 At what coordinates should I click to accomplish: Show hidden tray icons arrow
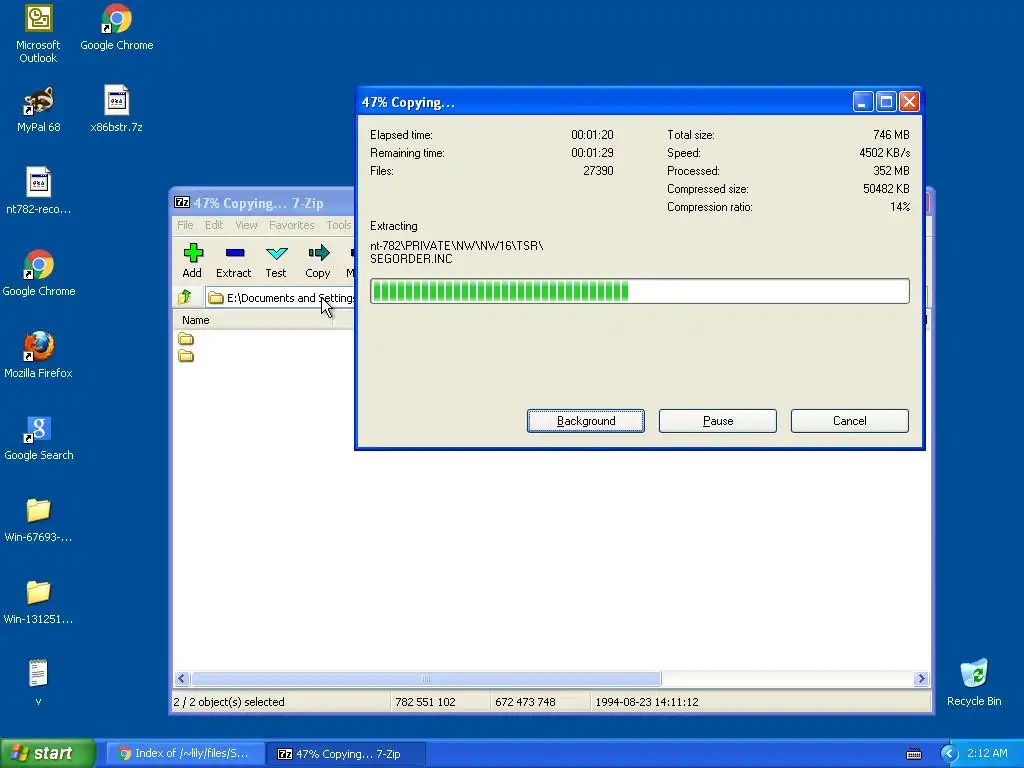[x=949, y=754]
